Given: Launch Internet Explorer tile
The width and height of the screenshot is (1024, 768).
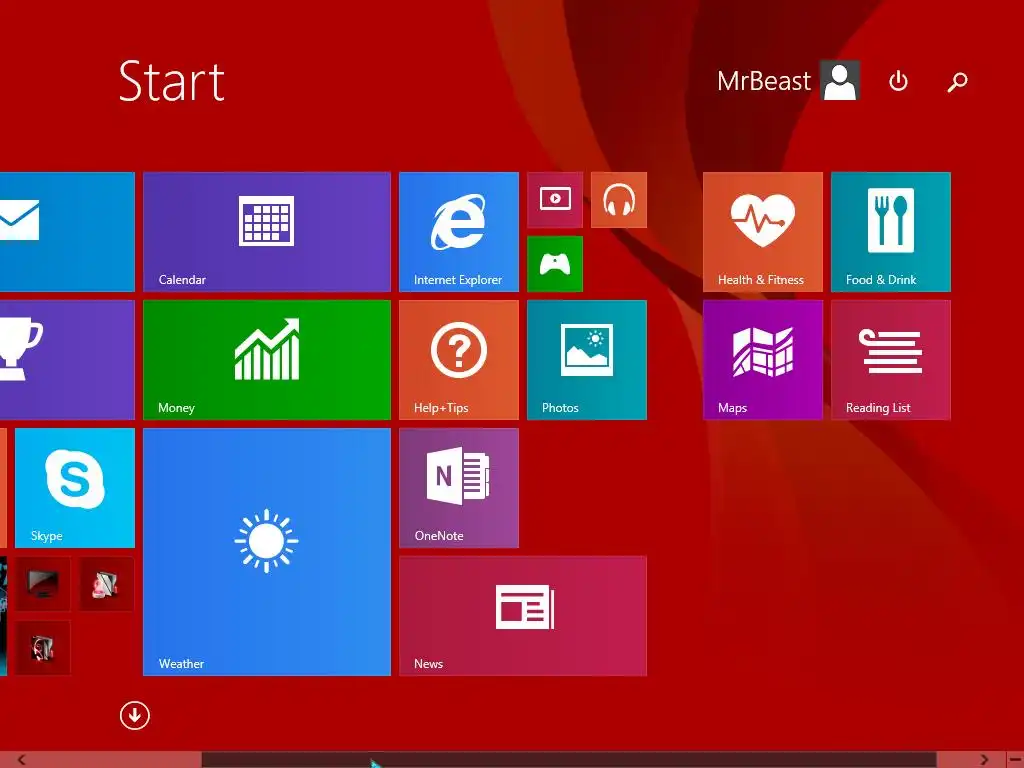Looking at the screenshot, I should (458, 232).
